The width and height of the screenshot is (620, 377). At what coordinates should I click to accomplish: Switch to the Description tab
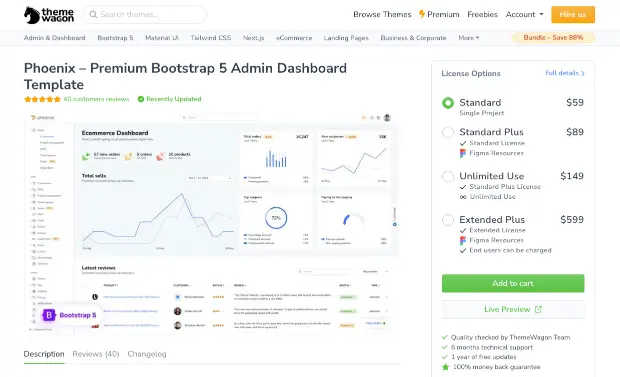[44, 354]
